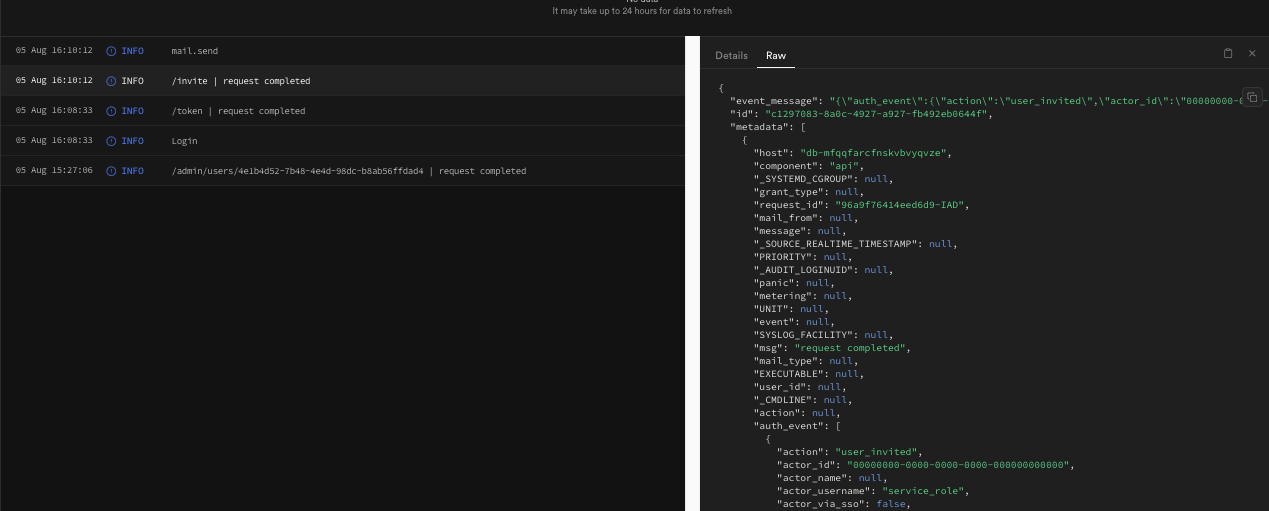Copy the log entry using the panel header clipboard icon
This screenshot has height=511, width=1269.
[1228, 54]
